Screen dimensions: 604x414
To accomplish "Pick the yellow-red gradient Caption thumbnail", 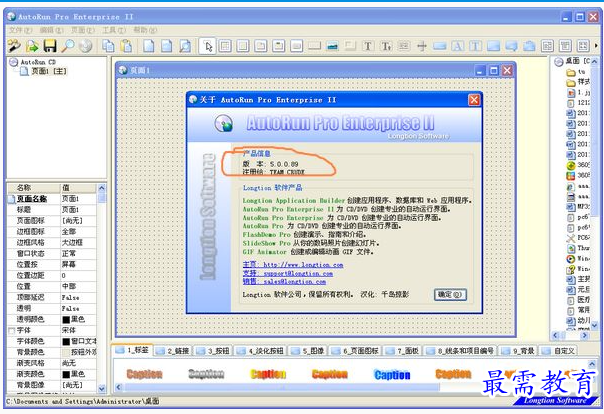I will pos(268,374).
